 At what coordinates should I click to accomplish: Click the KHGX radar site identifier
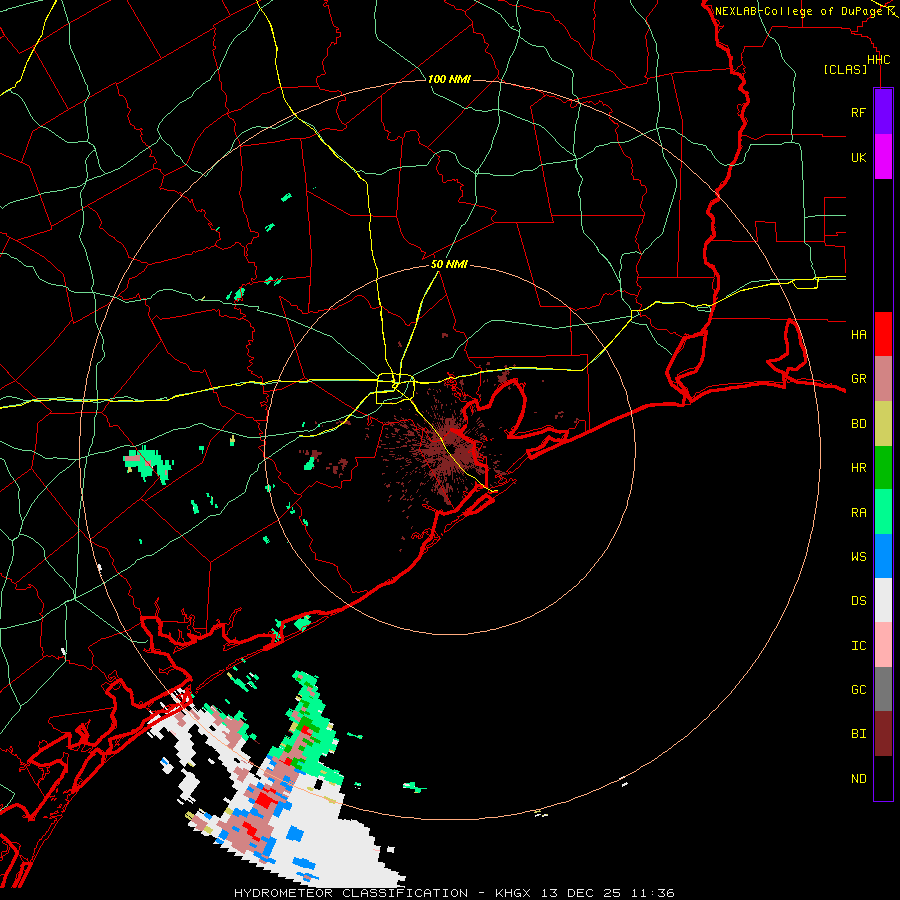coord(513,893)
